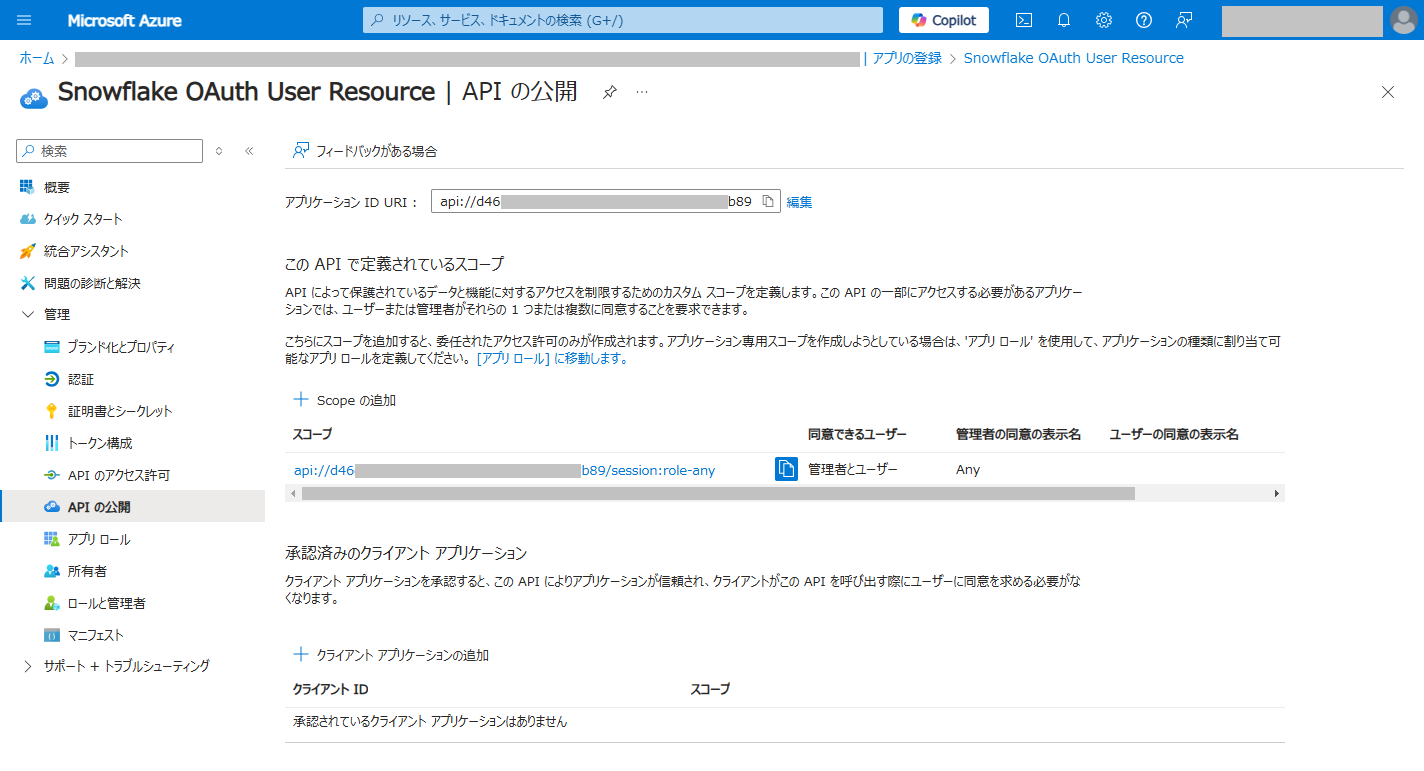Open Cloud Shell from the top bar
The width and height of the screenshot is (1424, 771).
(x=1023, y=20)
